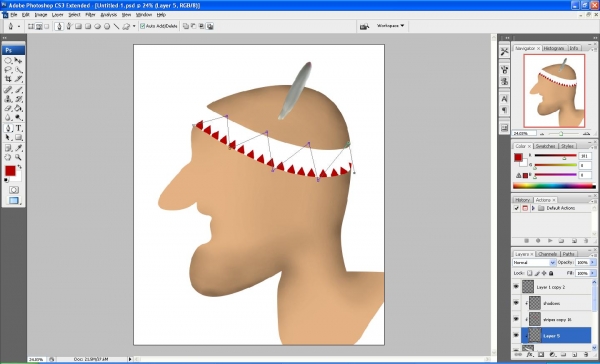Hide Layer 1 copy 2 visibility
This screenshot has height=364, width=600.
(x=516, y=286)
